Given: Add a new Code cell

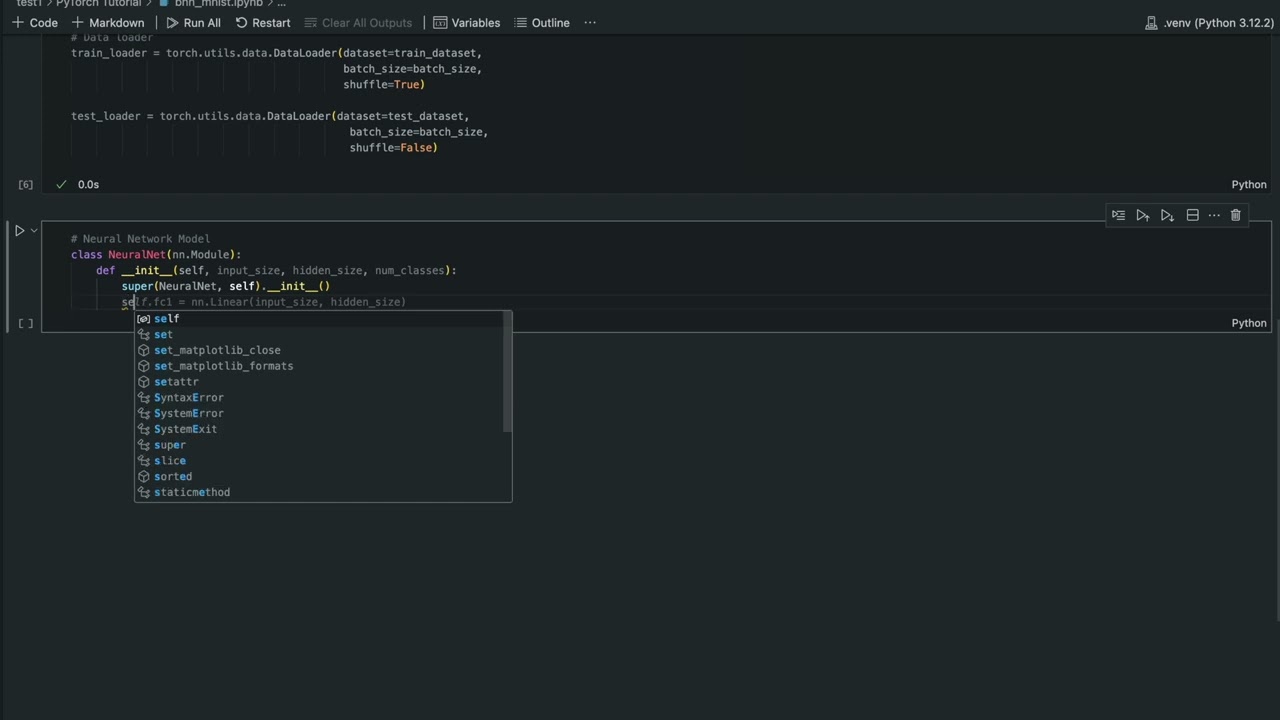Looking at the screenshot, I should [x=34, y=22].
